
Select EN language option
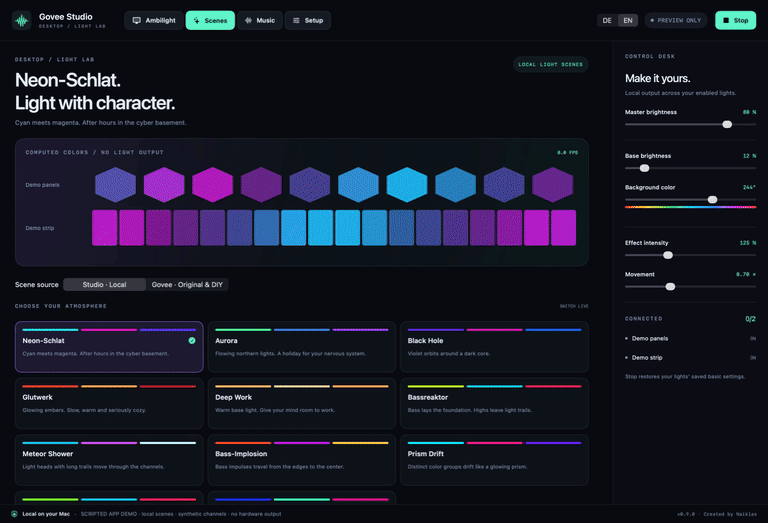point(627,21)
